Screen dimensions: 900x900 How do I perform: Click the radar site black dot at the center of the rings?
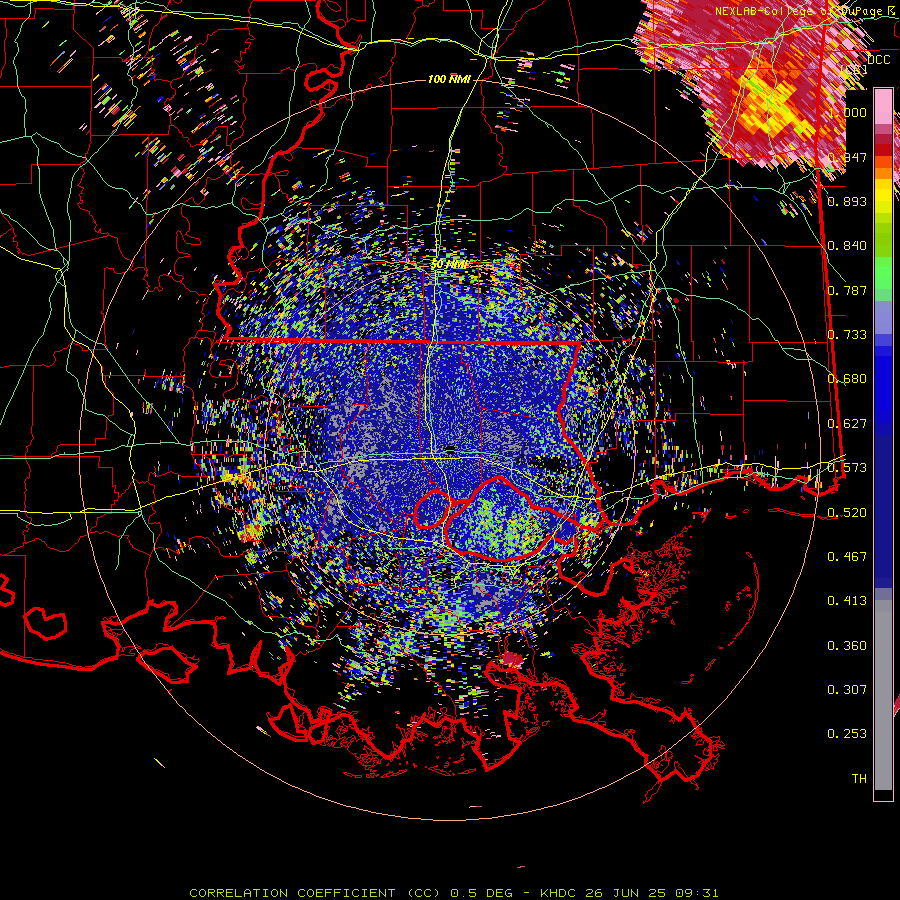click(451, 449)
